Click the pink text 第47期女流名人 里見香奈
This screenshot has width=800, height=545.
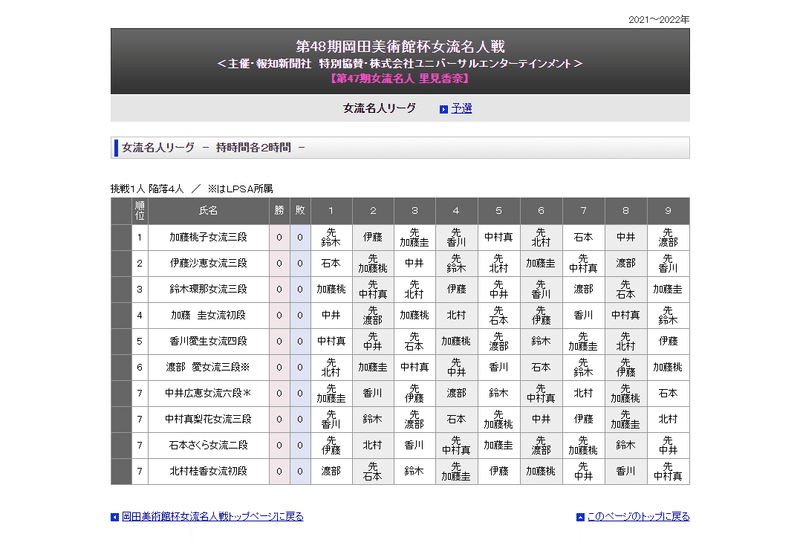400,79
